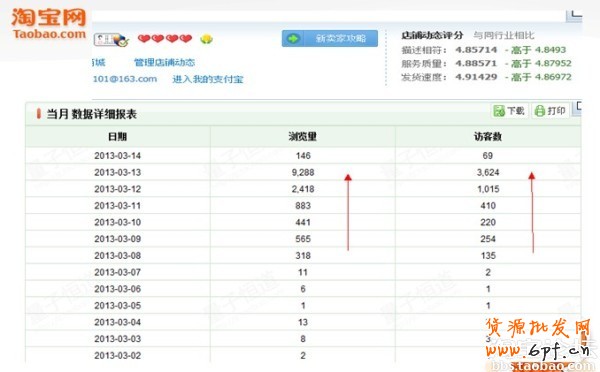Download the report with 下载 button

[x=509, y=111]
